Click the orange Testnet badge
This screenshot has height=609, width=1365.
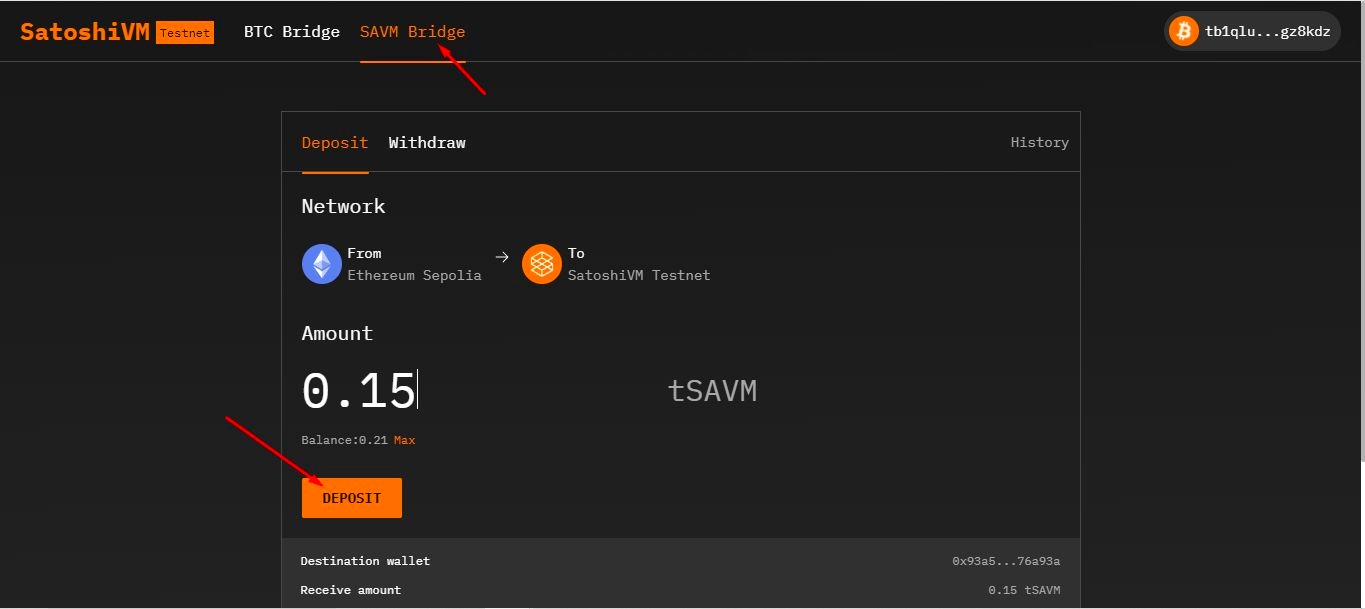point(185,33)
